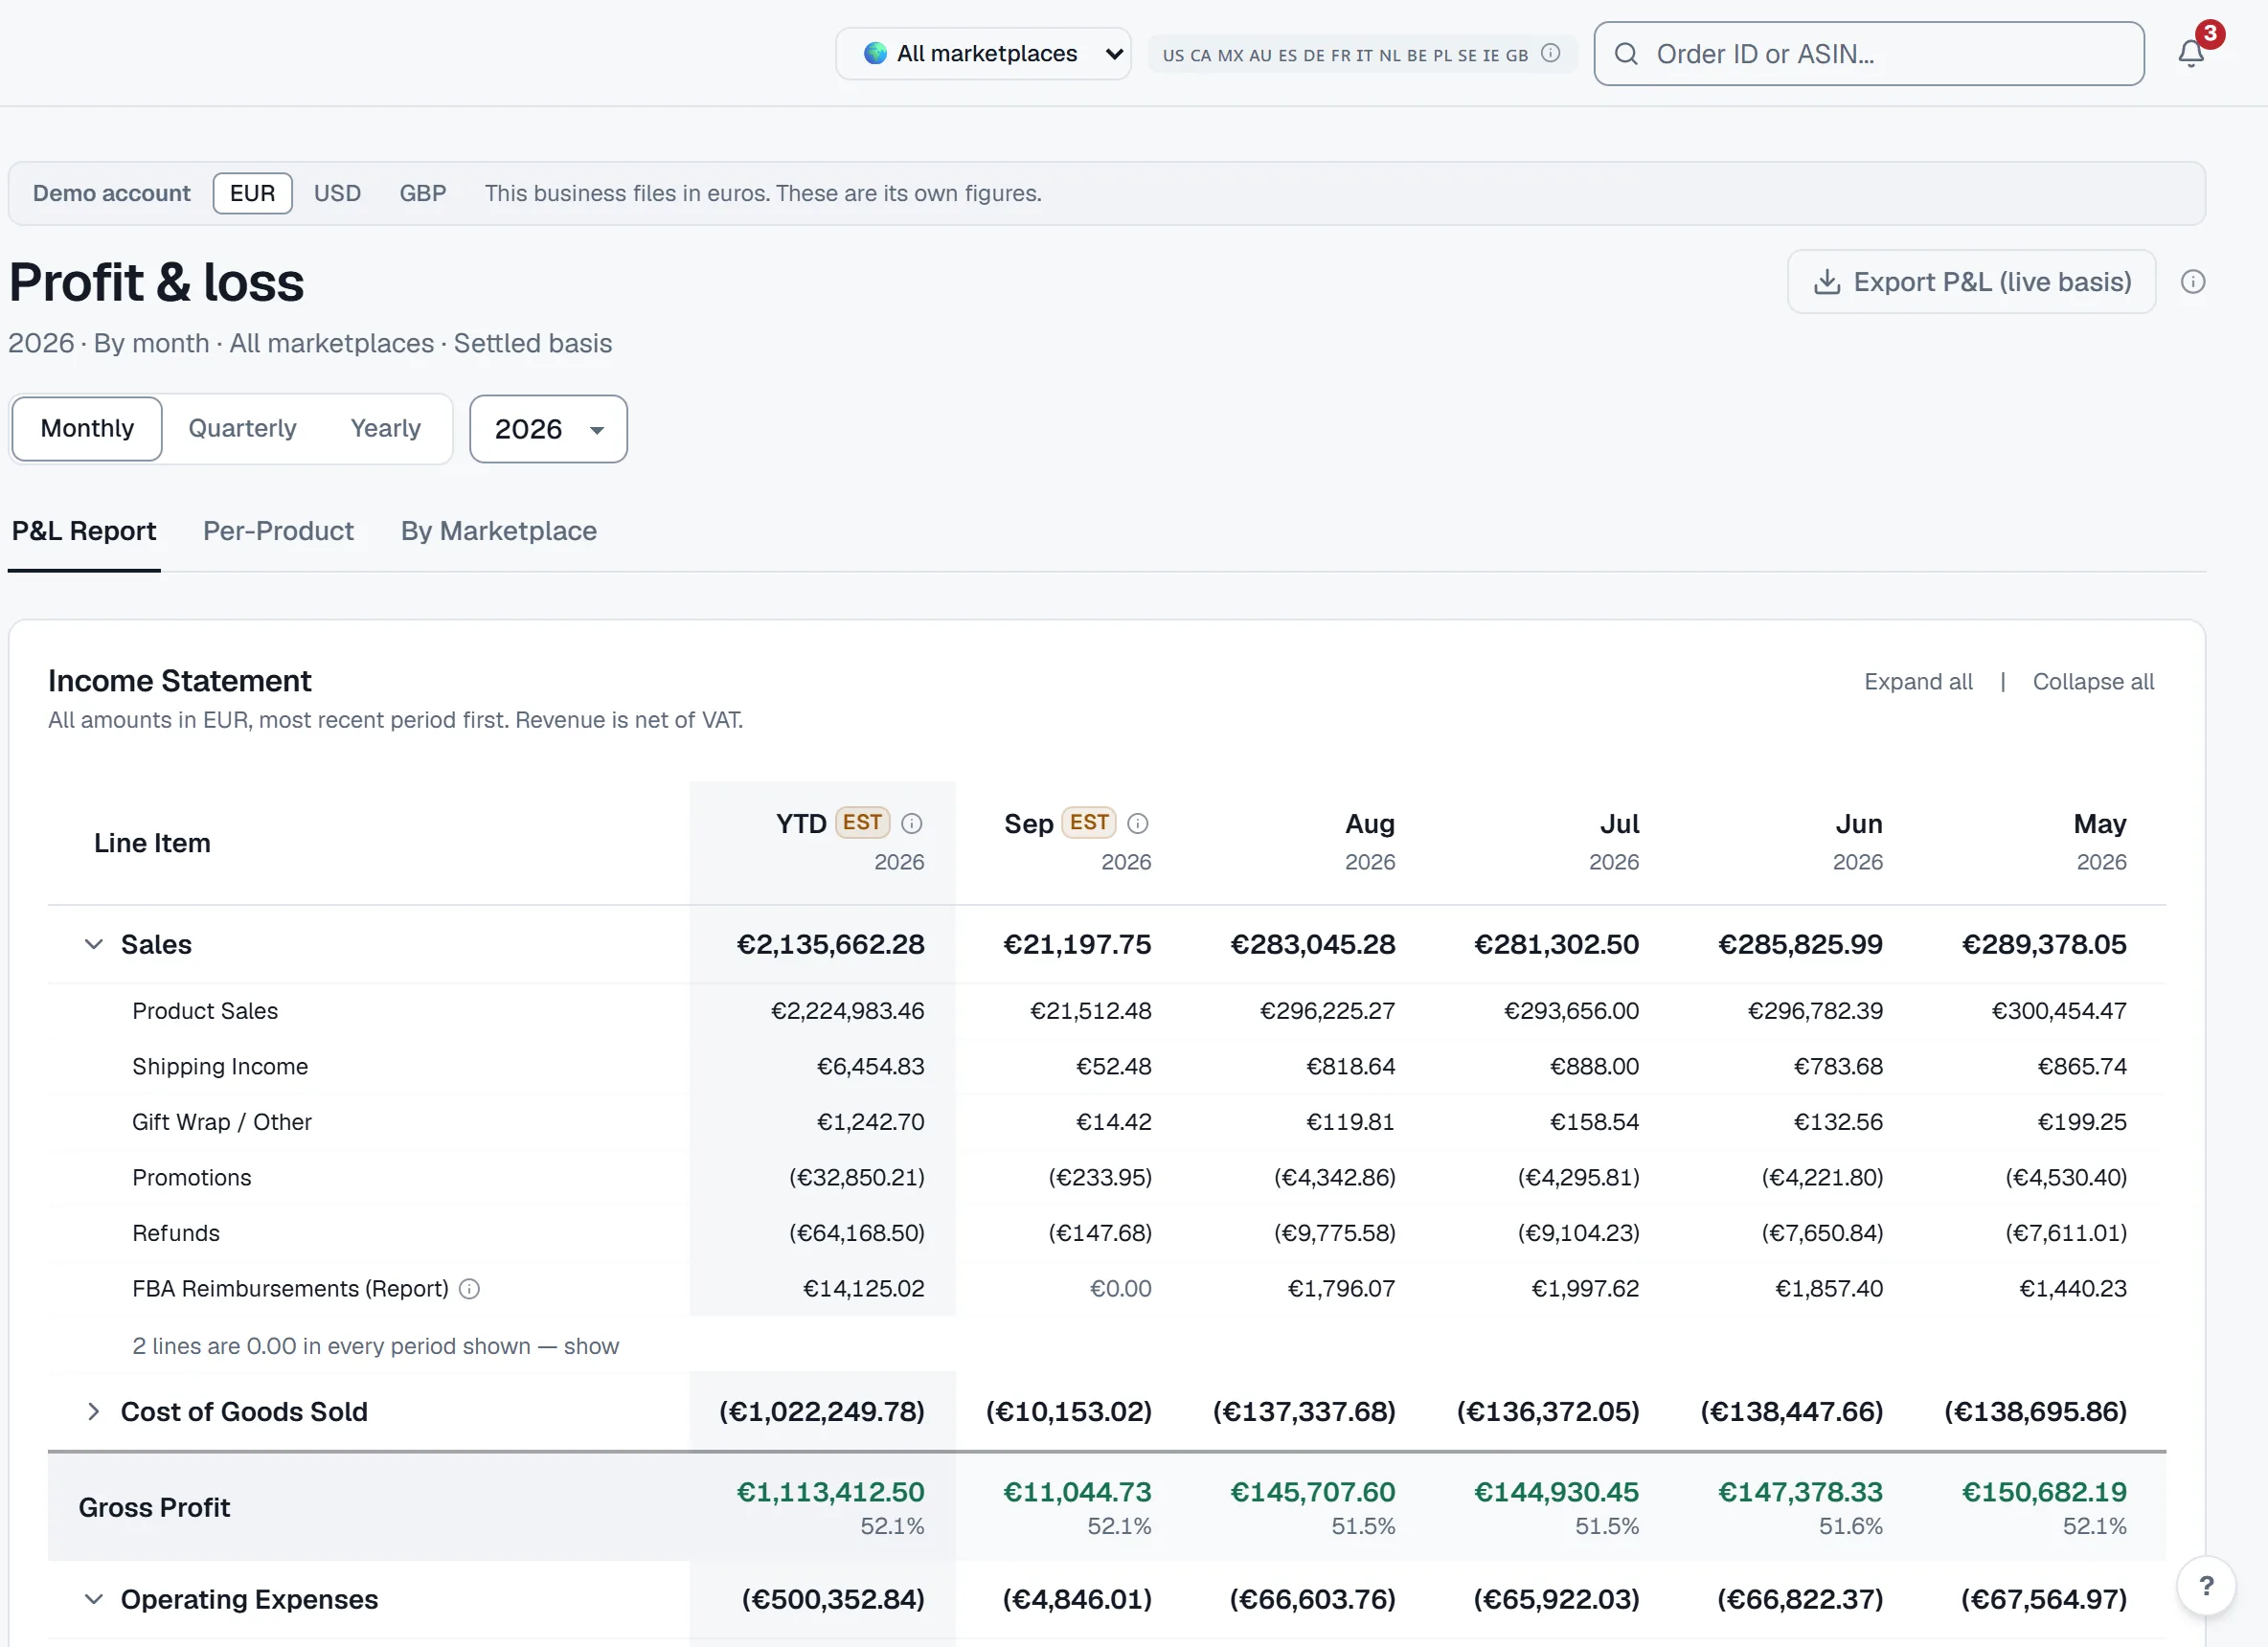This screenshot has height=1647, width=2268.
Task: Click the FBA Reimbursements info icon
Action: coord(469,1289)
